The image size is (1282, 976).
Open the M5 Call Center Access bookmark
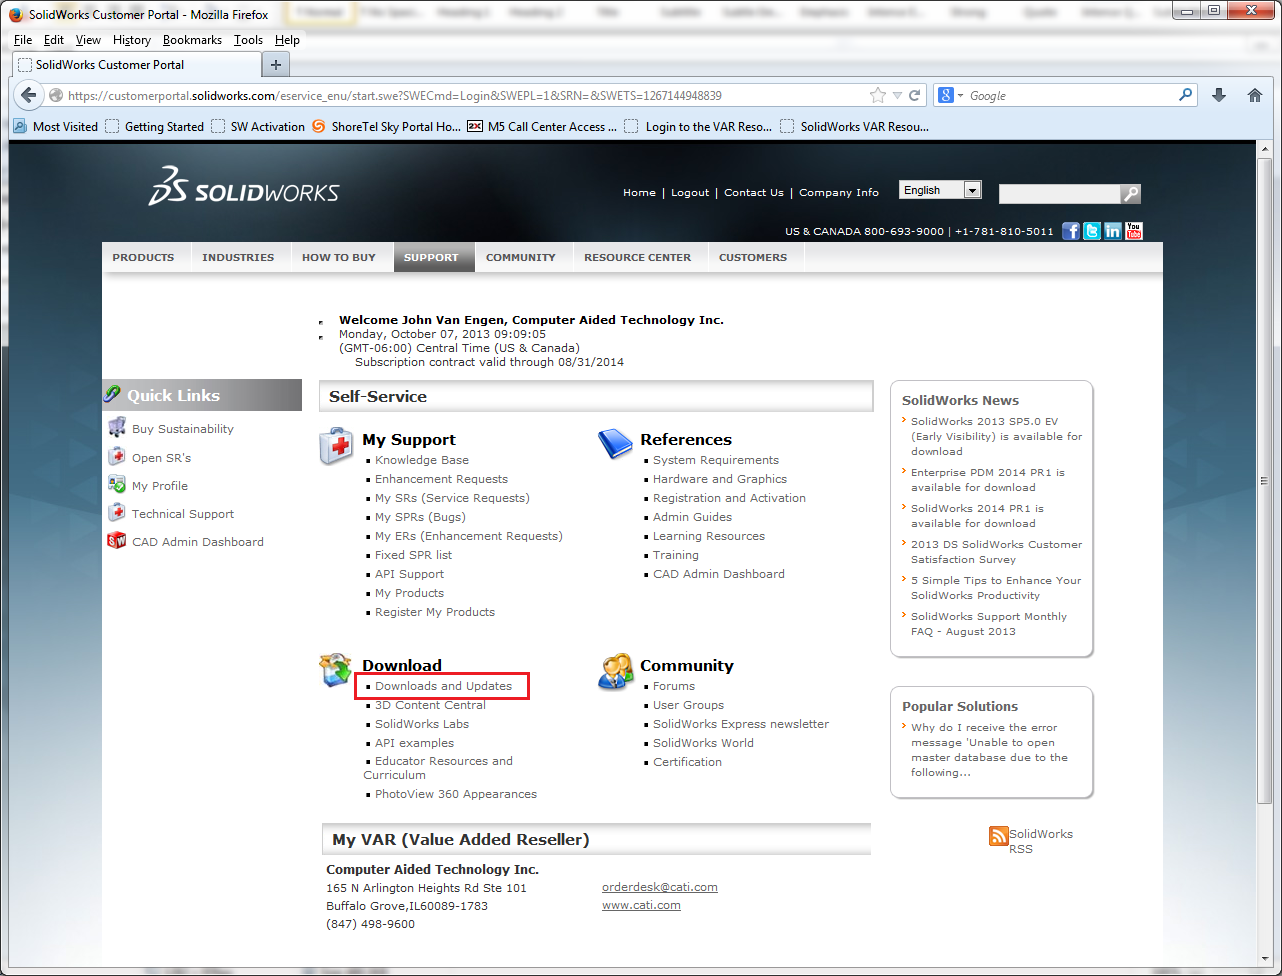(x=542, y=126)
